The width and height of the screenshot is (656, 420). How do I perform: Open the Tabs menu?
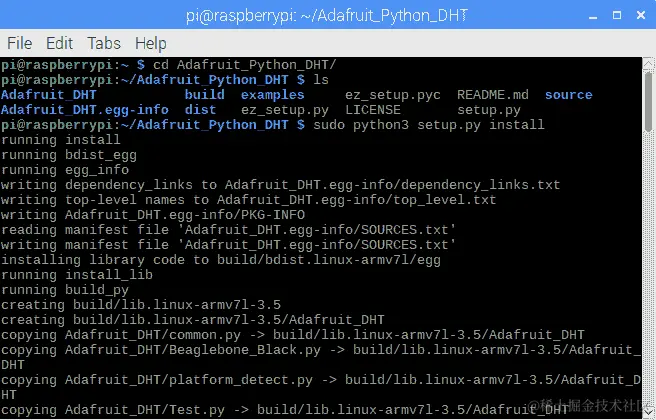pos(104,43)
